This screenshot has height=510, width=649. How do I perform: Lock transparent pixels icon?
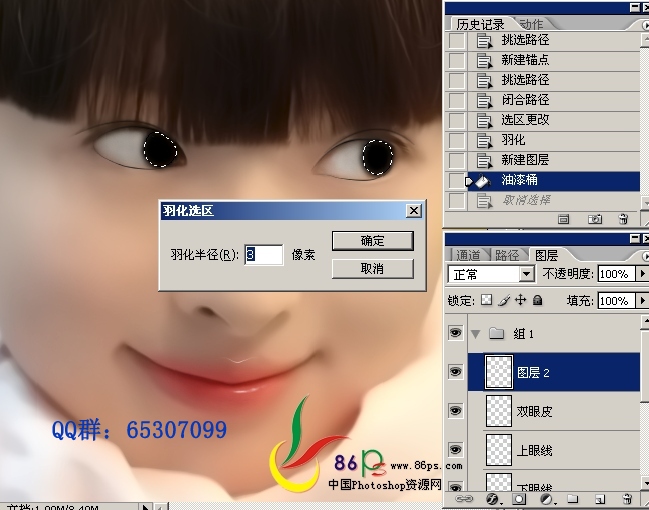(486, 300)
